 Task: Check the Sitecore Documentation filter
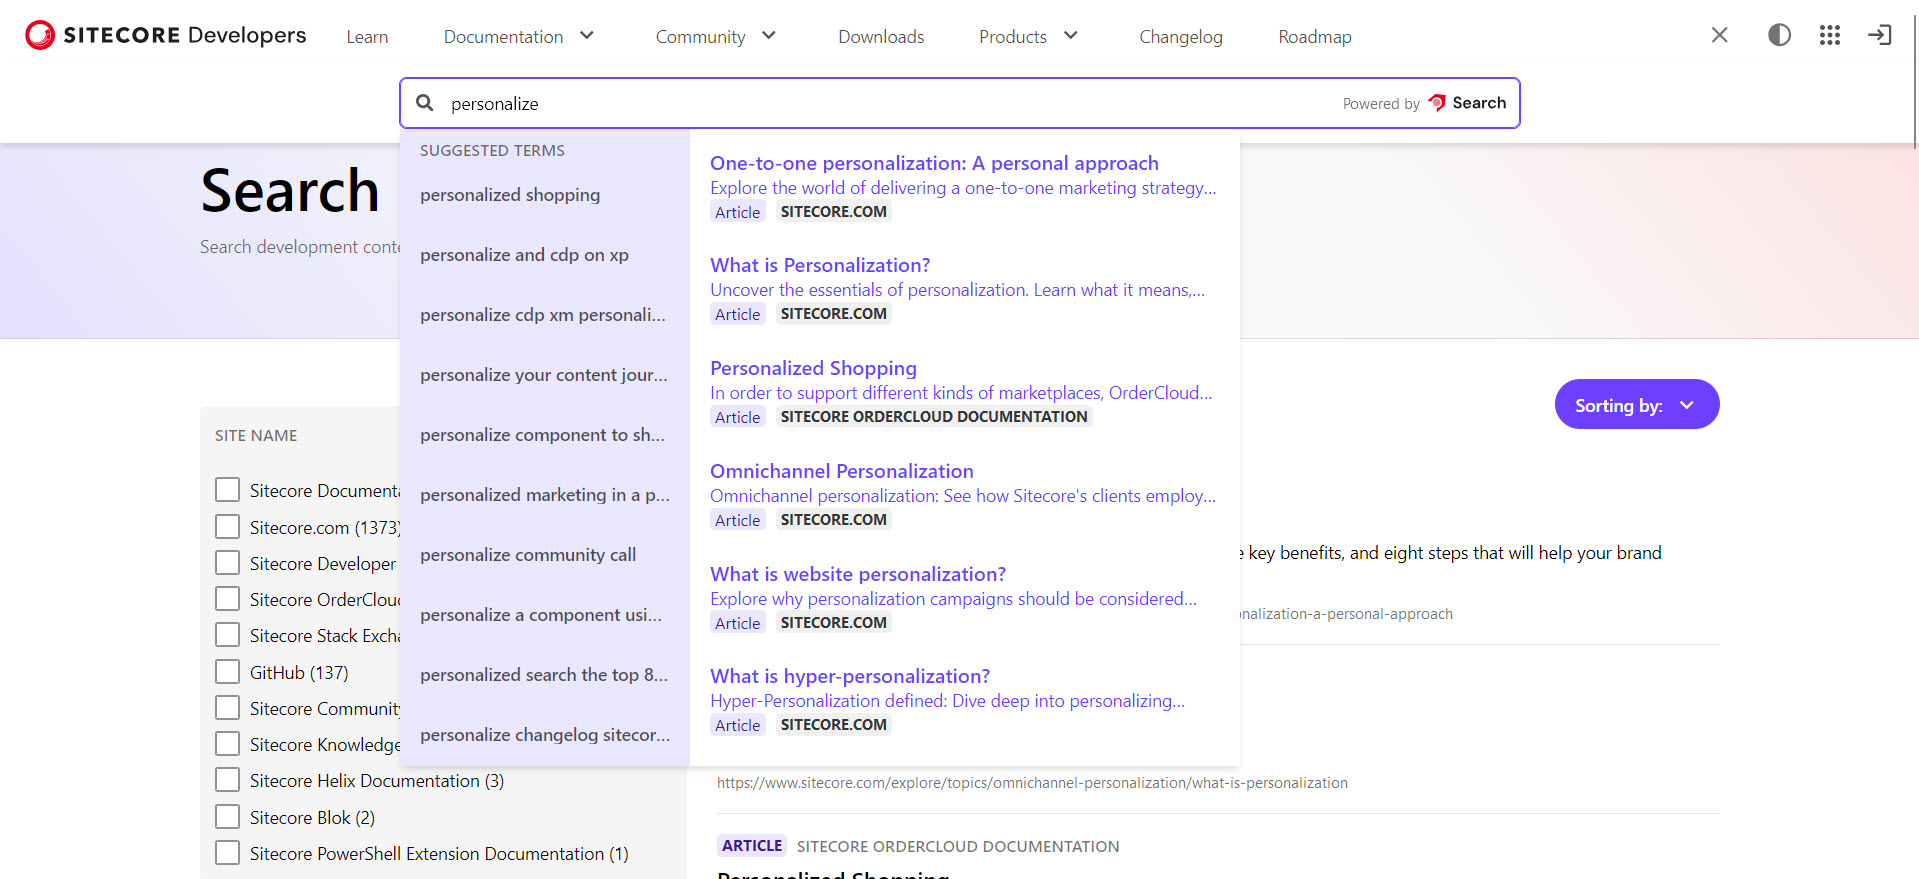(x=228, y=490)
